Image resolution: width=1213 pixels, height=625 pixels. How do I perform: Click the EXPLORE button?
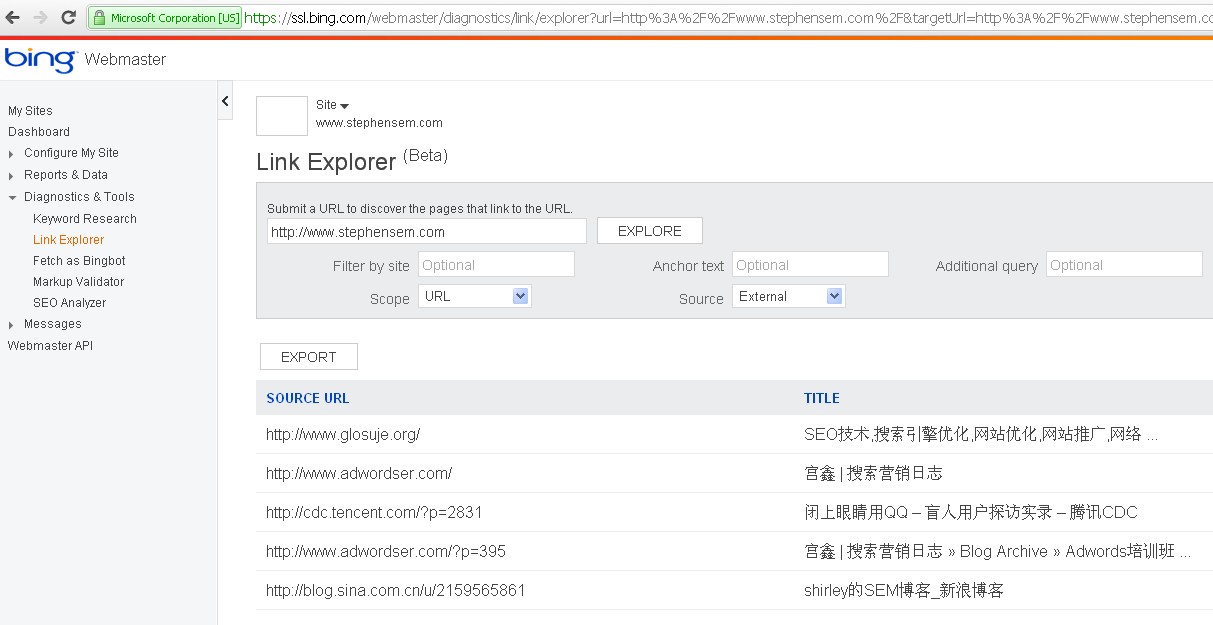coord(650,231)
